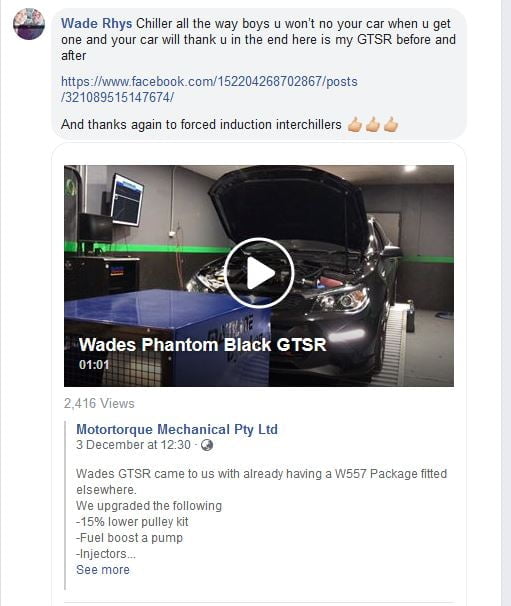Expand post text with See more
The image size is (511, 606).
pyautogui.click(x=103, y=570)
